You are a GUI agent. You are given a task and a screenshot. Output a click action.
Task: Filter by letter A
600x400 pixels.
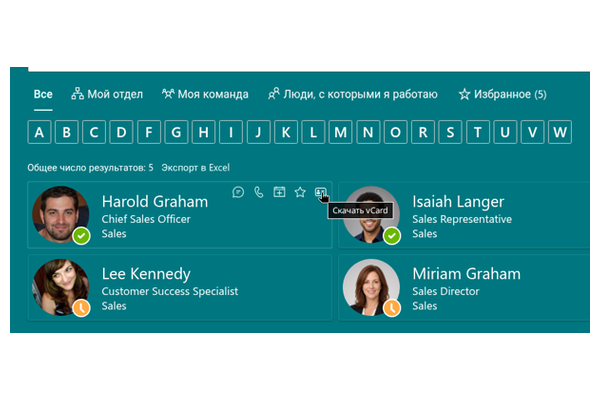(39, 132)
